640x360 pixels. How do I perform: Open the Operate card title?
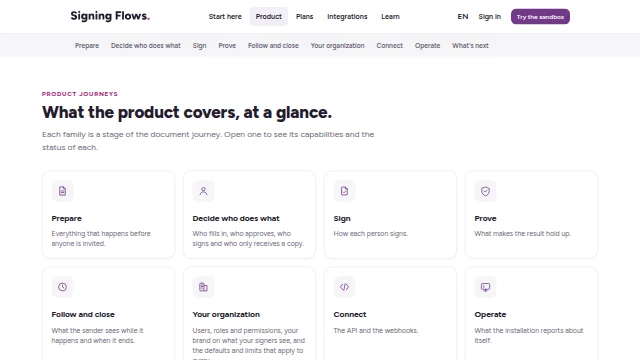coord(490,315)
